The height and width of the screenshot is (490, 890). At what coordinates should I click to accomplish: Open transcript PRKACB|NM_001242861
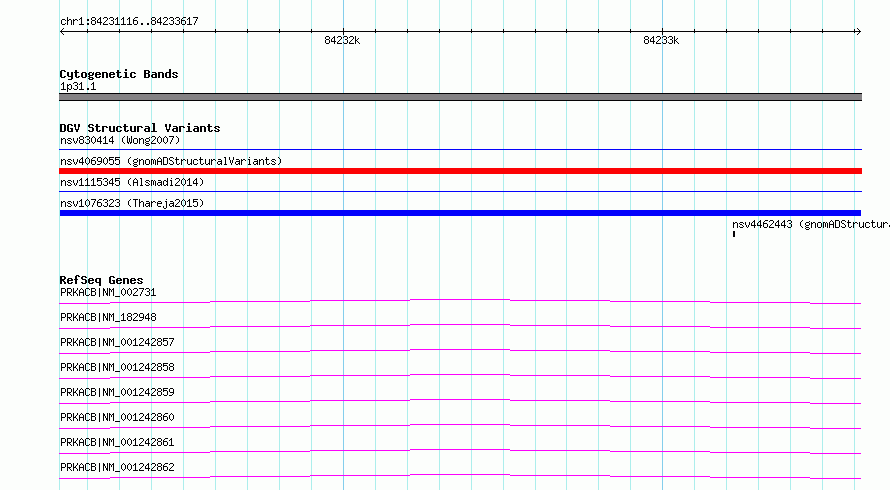coord(117,442)
